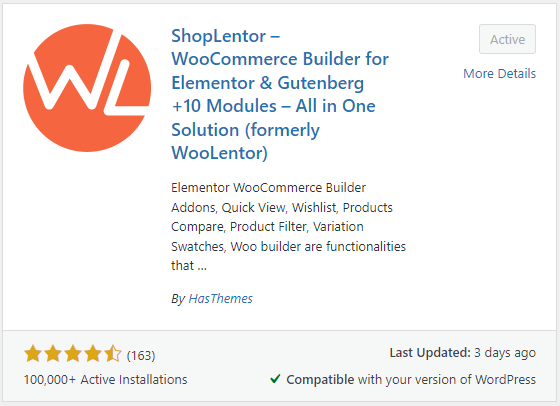Screen dimensions: 560x406
Task: Open the More Details link
Action: point(499,74)
